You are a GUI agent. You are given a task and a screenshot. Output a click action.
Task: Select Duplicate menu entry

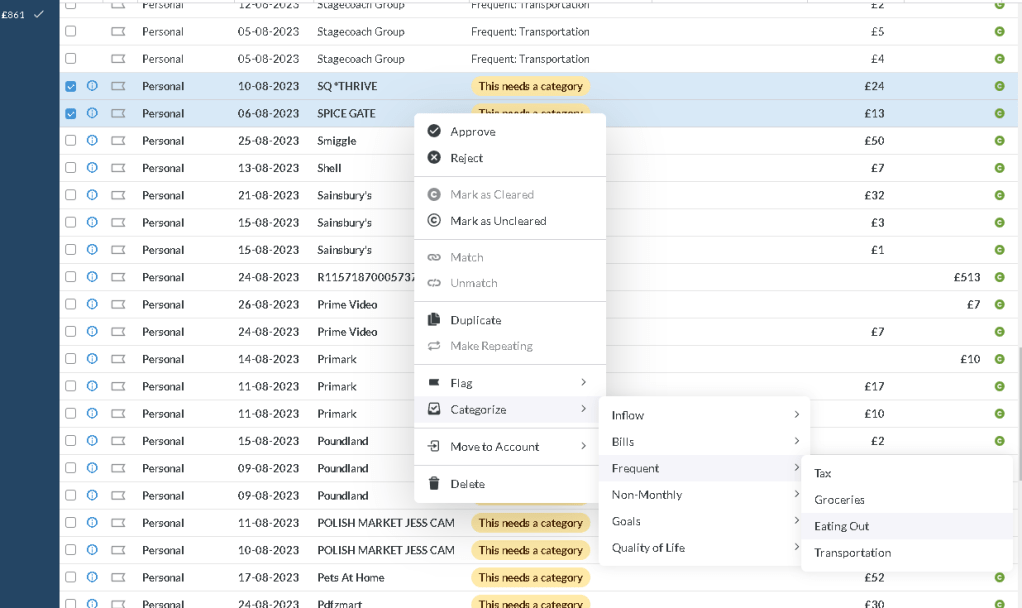(510, 320)
